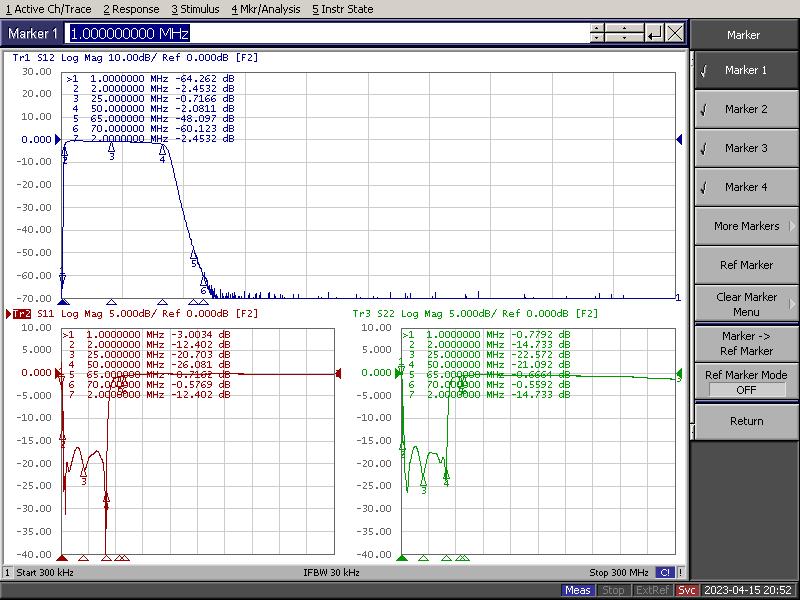Click the ExtRef status indicator
Viewport: 800px width, 600px height.
pos(650,590)
